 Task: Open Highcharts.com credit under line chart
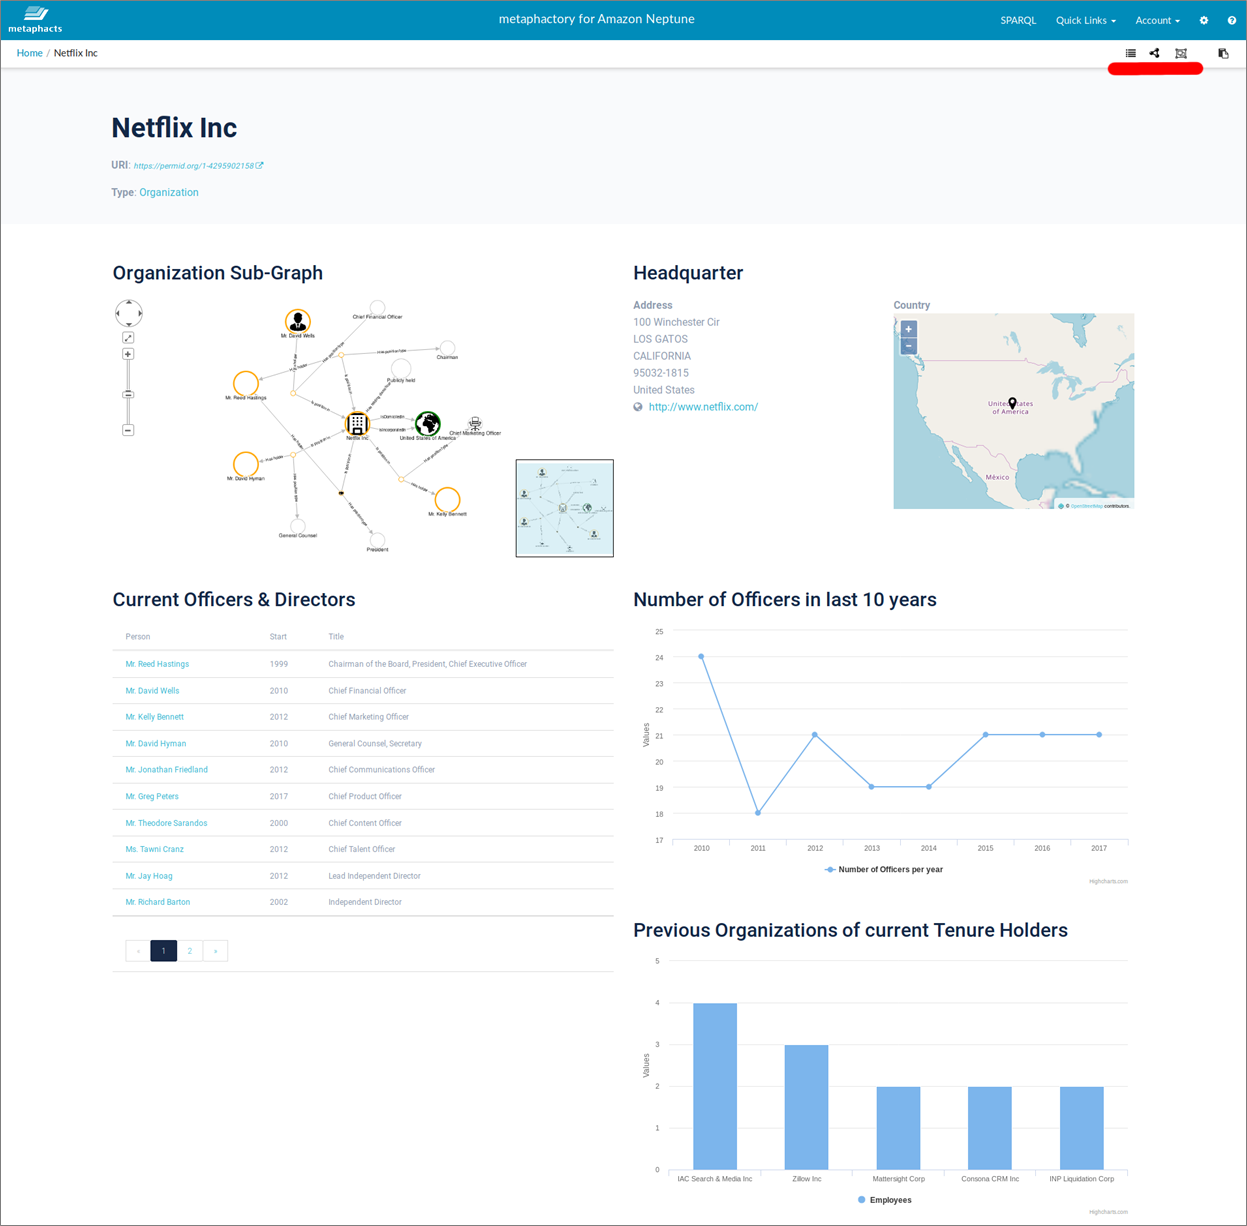[1108, 881]
